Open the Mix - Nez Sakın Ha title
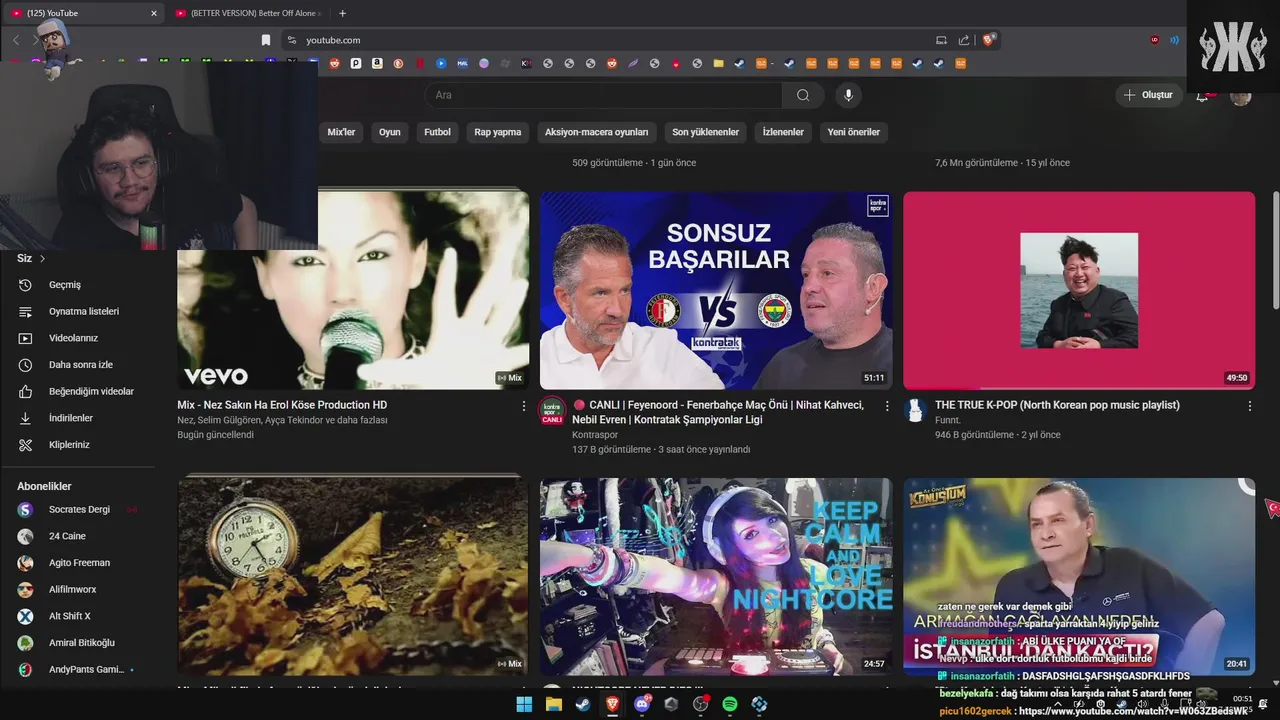 coord(282,405)
